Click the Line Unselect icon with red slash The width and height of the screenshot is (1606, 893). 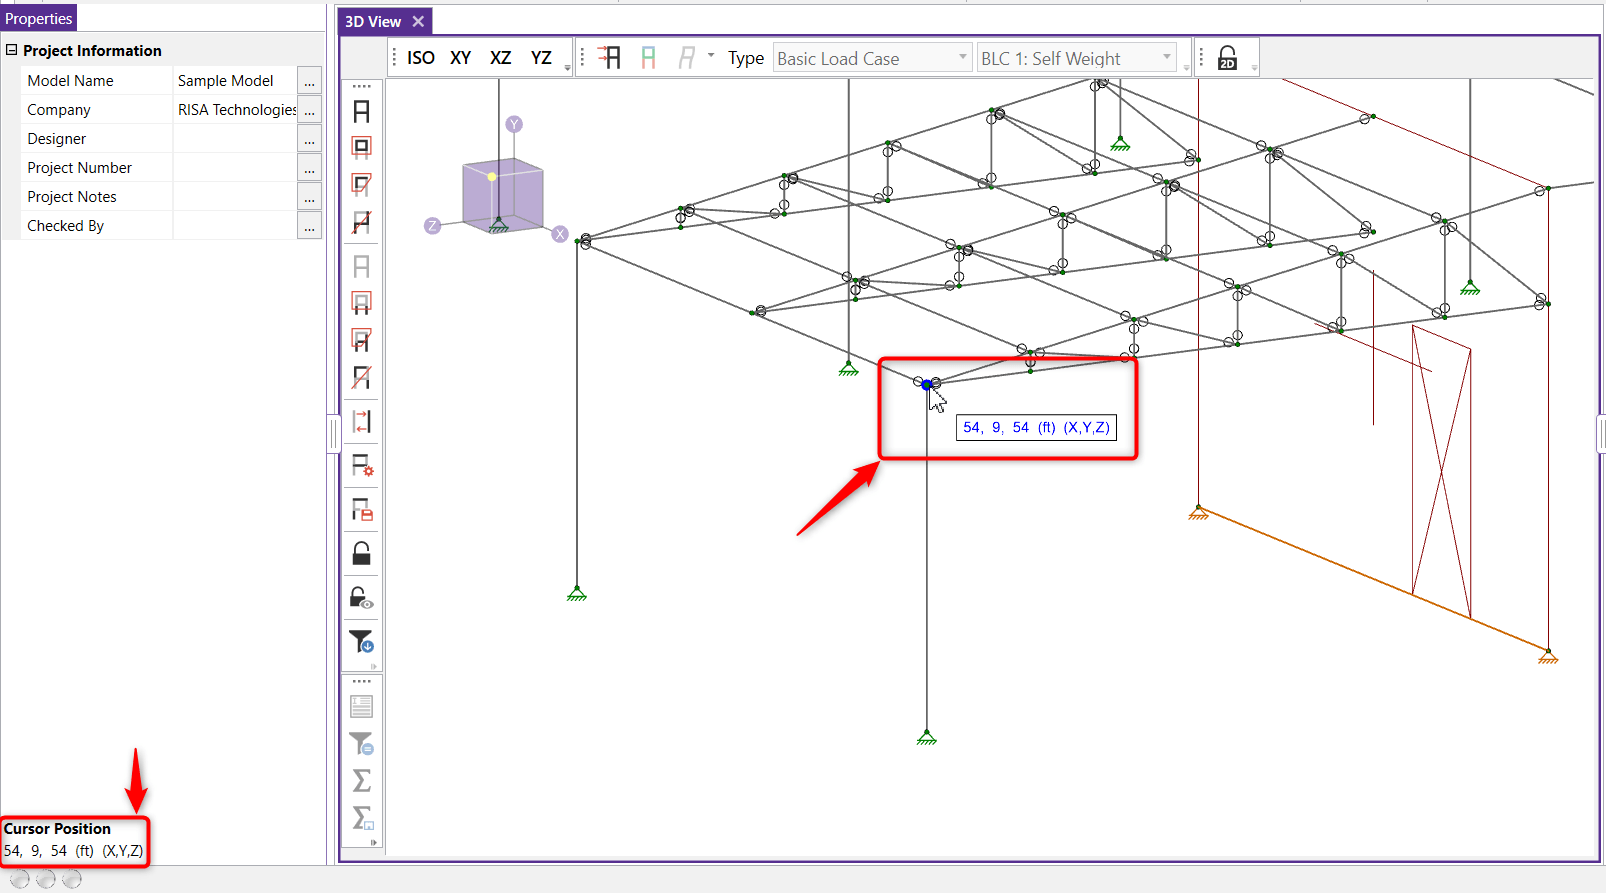point(362,378)
